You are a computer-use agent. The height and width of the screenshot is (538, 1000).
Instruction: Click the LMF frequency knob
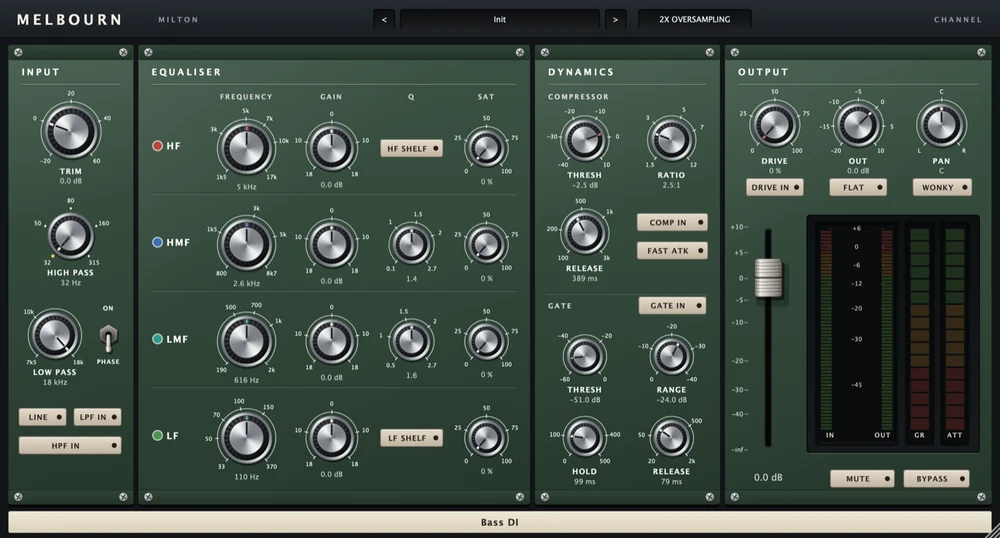point(246,340)
